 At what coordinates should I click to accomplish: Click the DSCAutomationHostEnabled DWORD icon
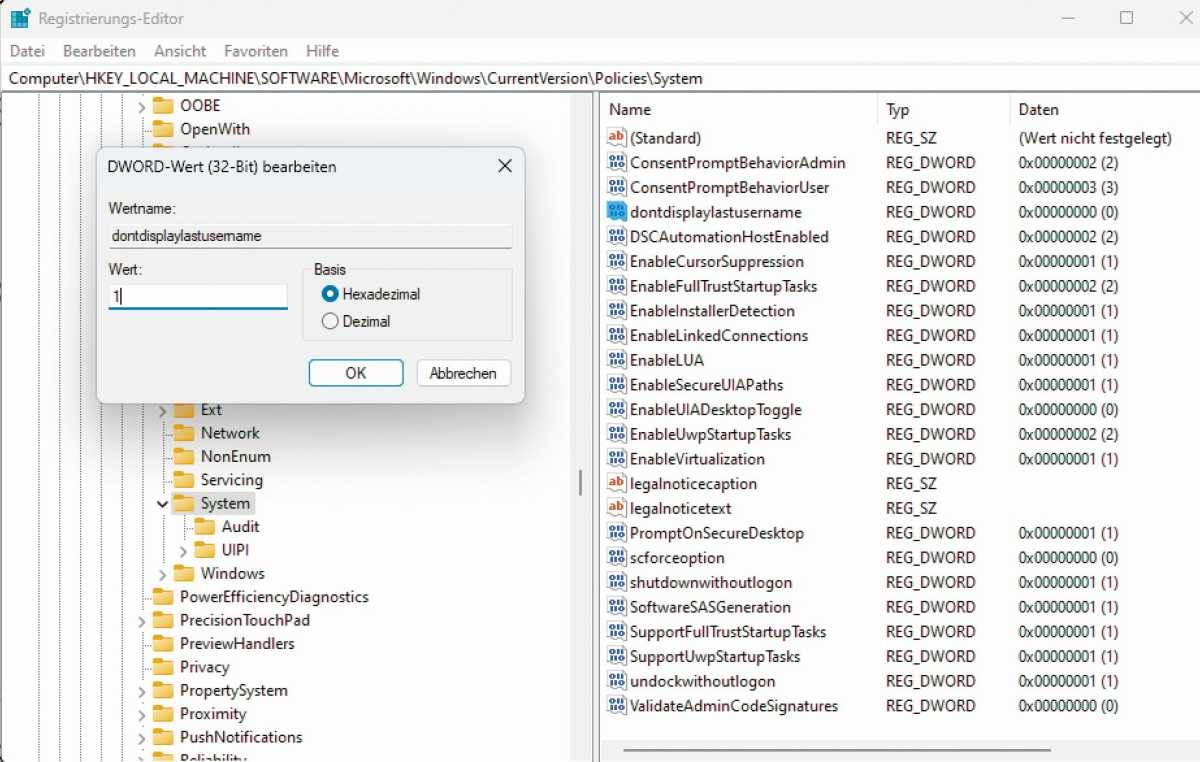click(616, 237)
